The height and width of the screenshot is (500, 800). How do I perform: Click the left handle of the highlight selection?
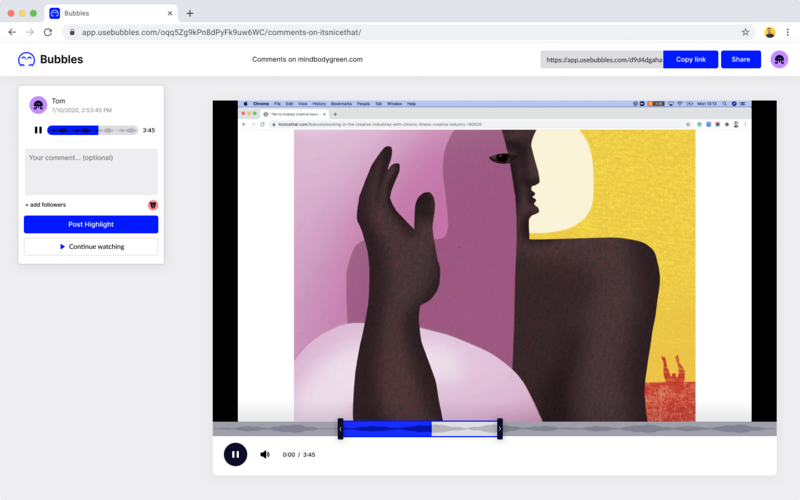click(340, 429)
